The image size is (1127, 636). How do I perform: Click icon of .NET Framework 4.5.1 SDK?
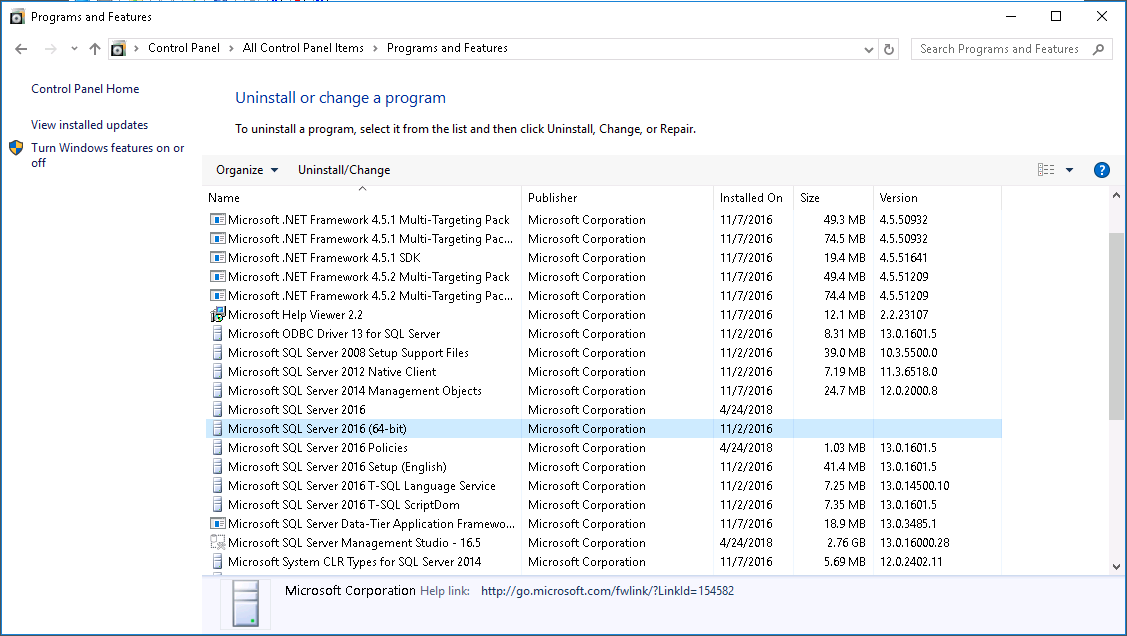pos(217,258)
